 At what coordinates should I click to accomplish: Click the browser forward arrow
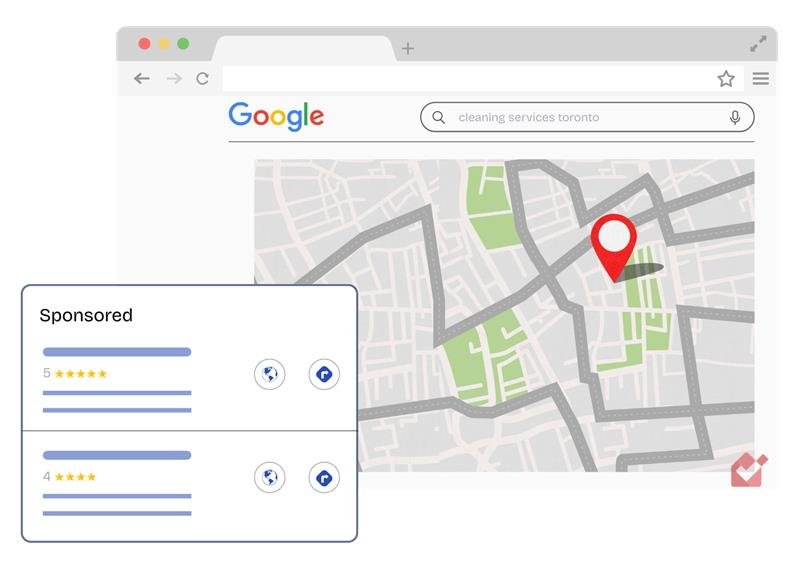tap(174, 79)
